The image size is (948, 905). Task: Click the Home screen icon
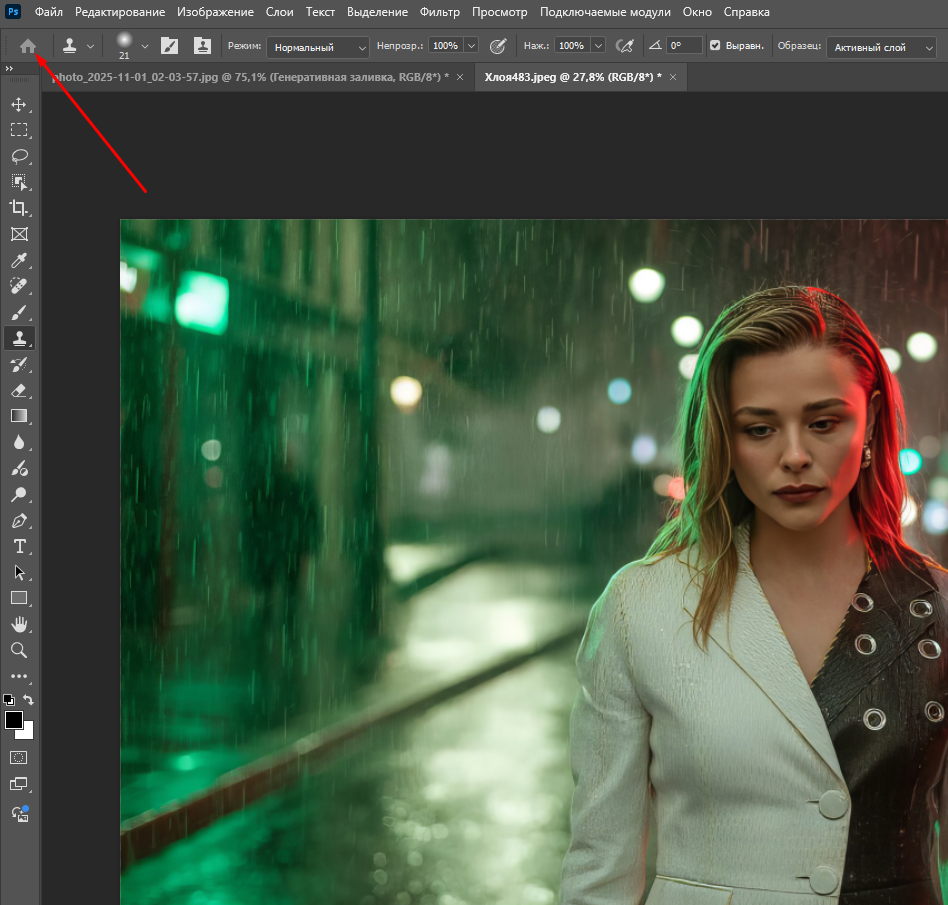[27, 46]
